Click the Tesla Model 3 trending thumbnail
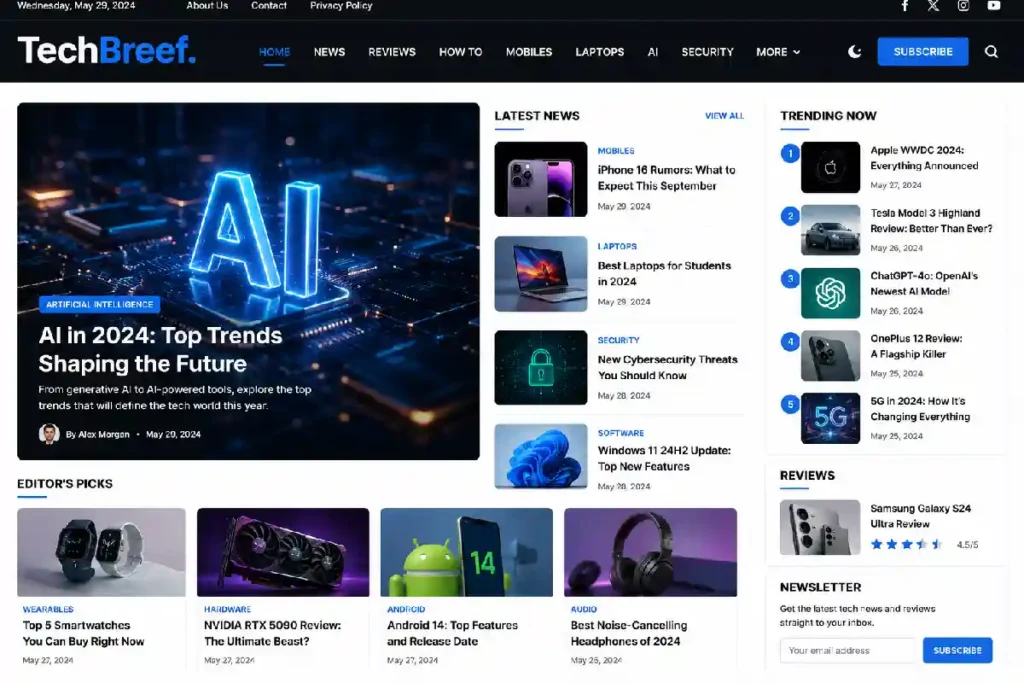 pyautogui.click(x=830, y=230)
